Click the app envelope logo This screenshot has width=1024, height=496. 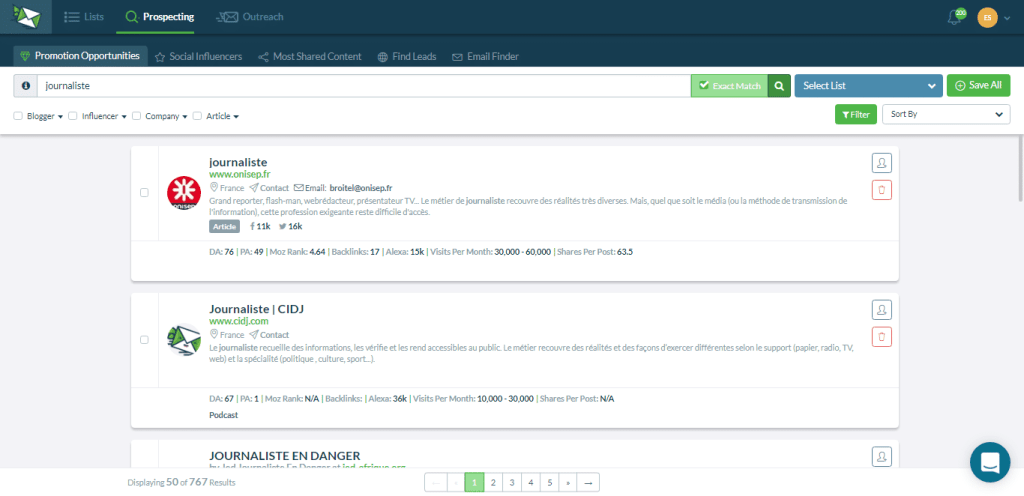click(26, 17)
